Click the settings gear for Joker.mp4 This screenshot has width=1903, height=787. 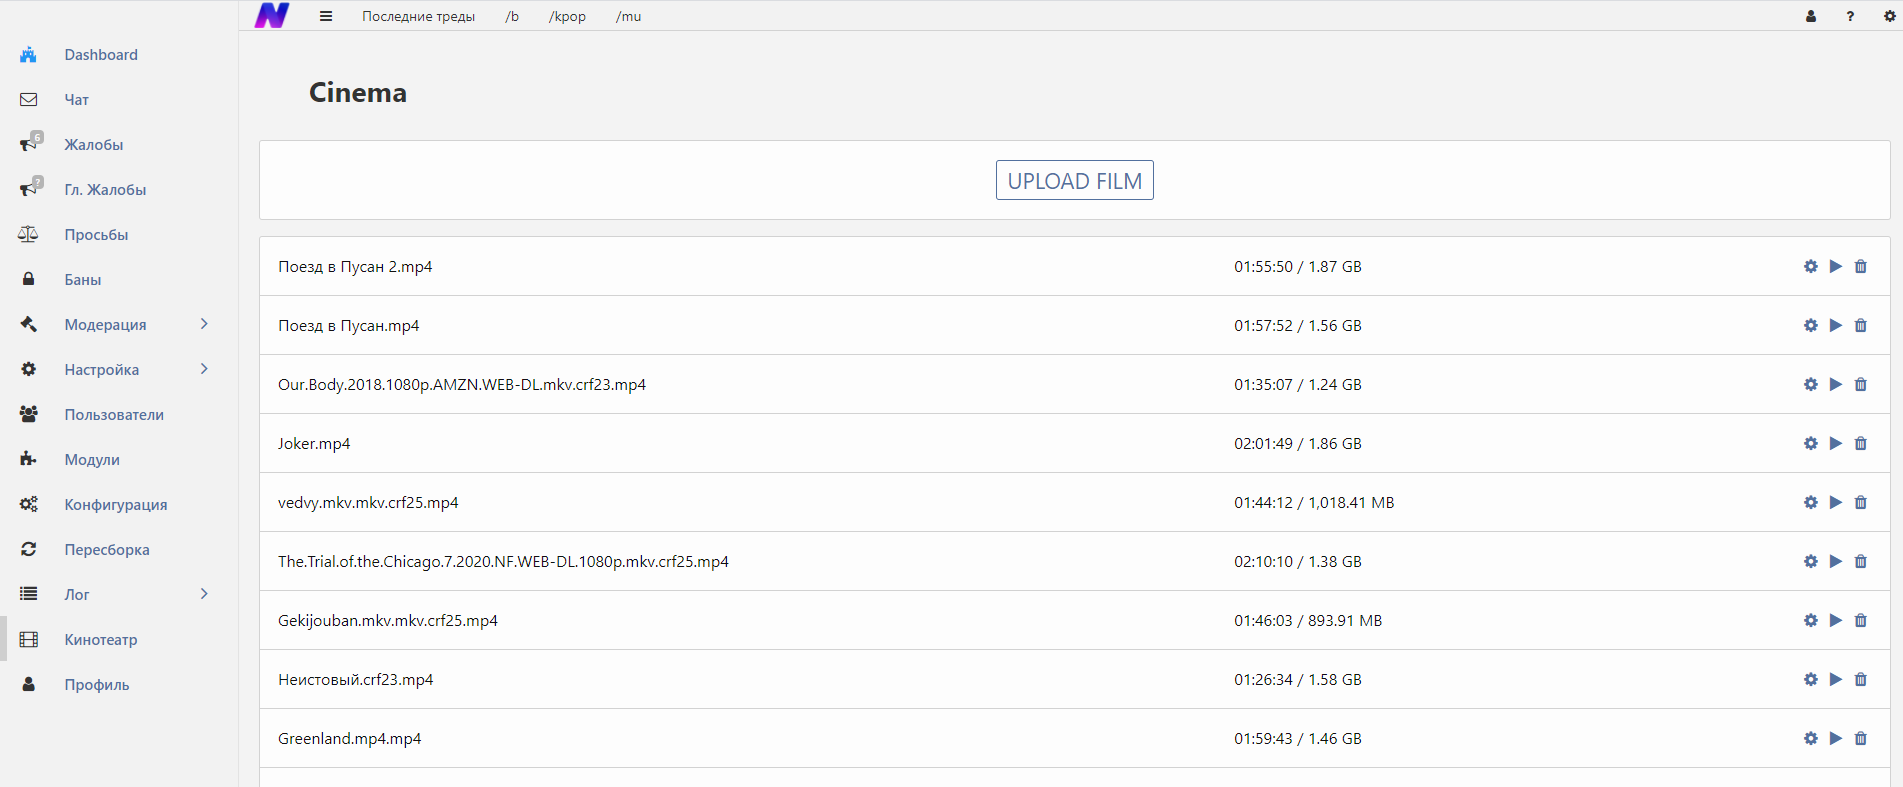[x=1810, y=443]
